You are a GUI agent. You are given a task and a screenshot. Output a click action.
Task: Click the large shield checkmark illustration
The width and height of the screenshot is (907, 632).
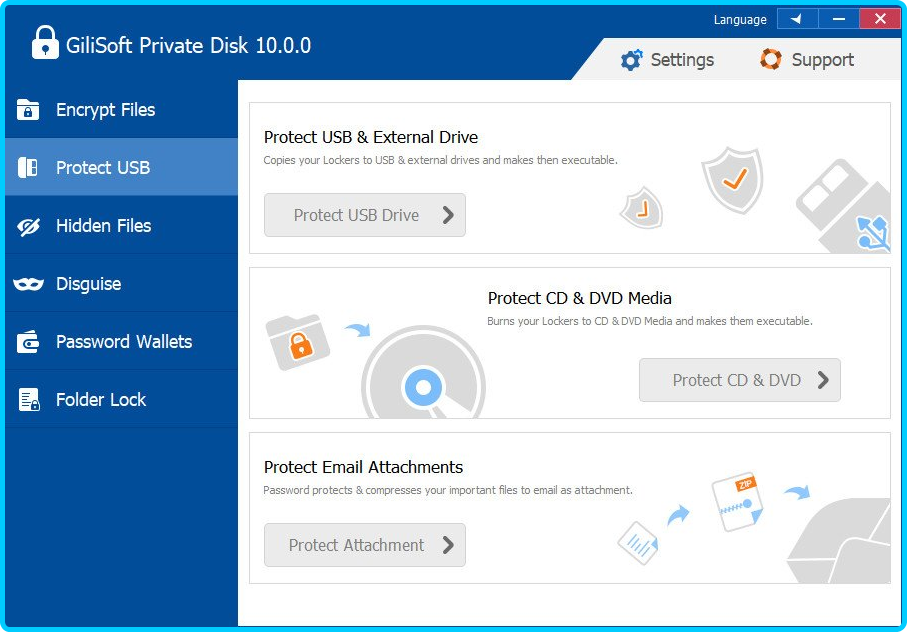(733, 180)
